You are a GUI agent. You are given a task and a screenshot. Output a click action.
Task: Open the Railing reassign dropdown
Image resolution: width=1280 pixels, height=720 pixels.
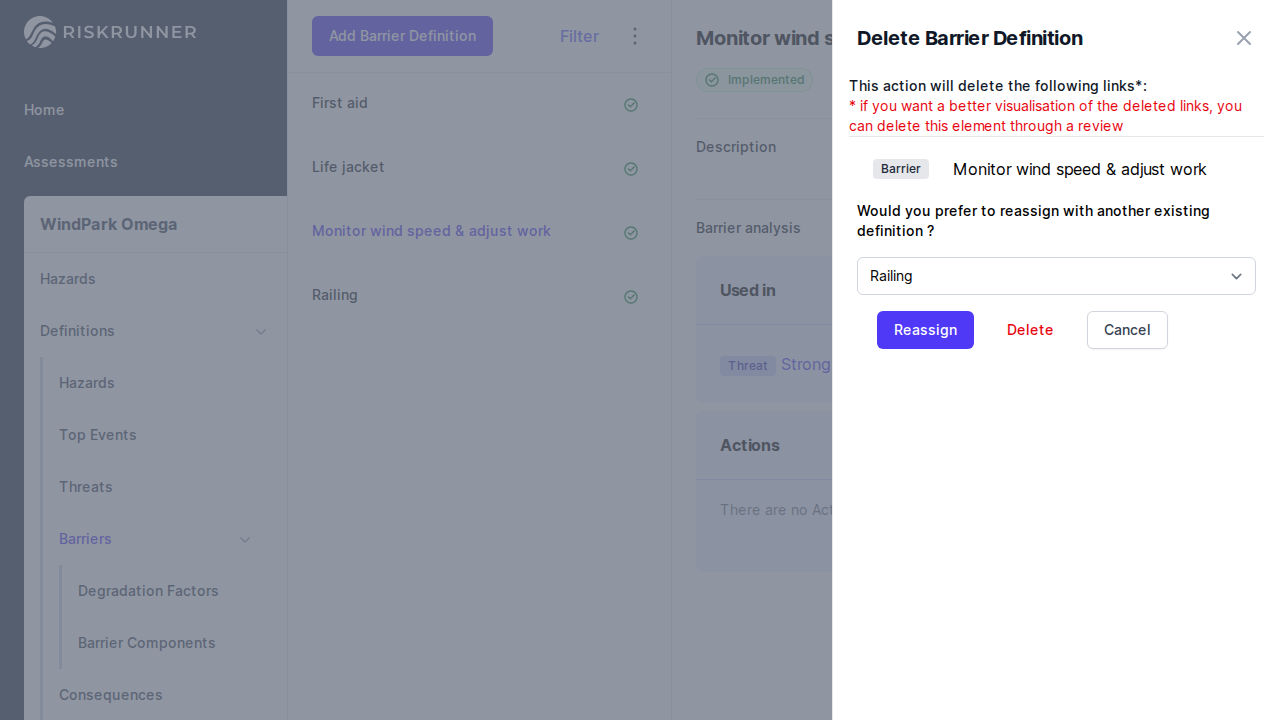[x=1055, y=276]
